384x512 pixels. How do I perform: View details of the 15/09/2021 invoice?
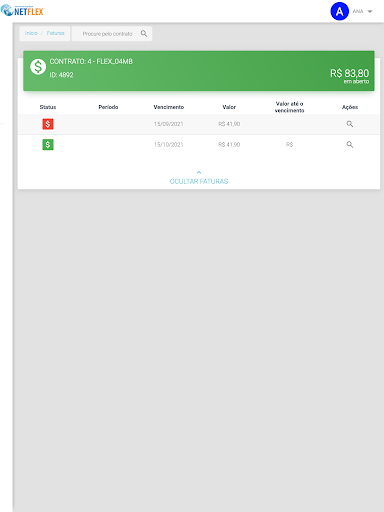pos(350,124)
